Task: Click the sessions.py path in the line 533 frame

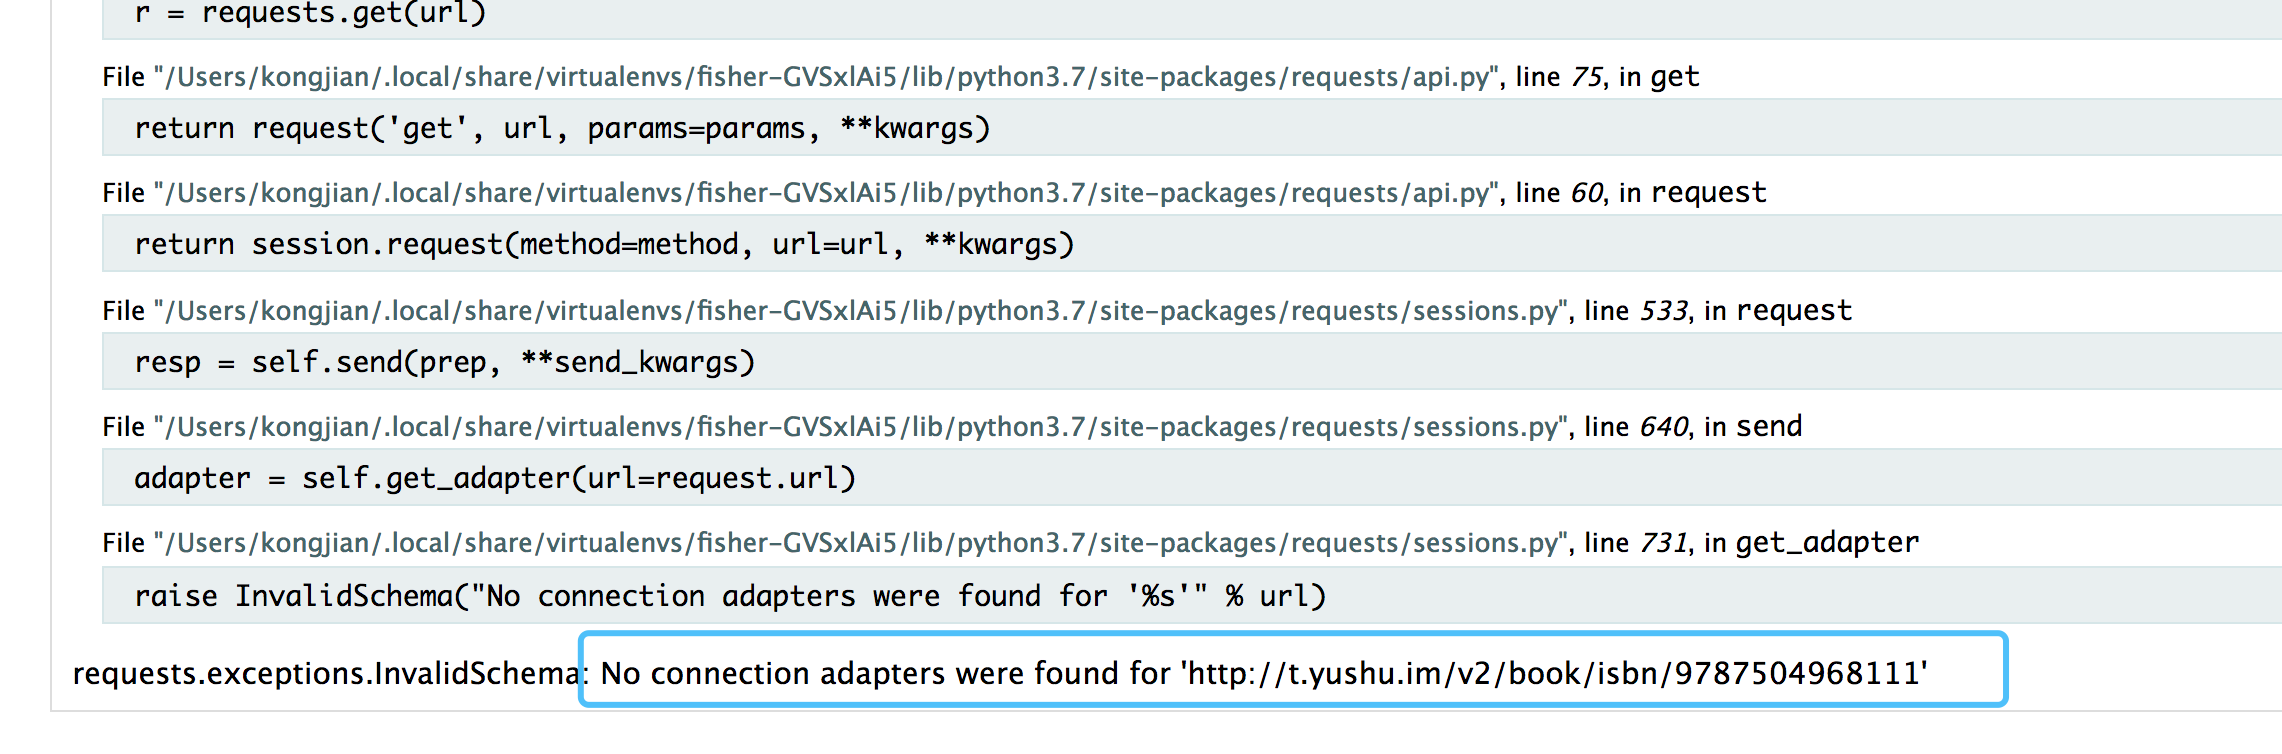Action: [860, 311]
